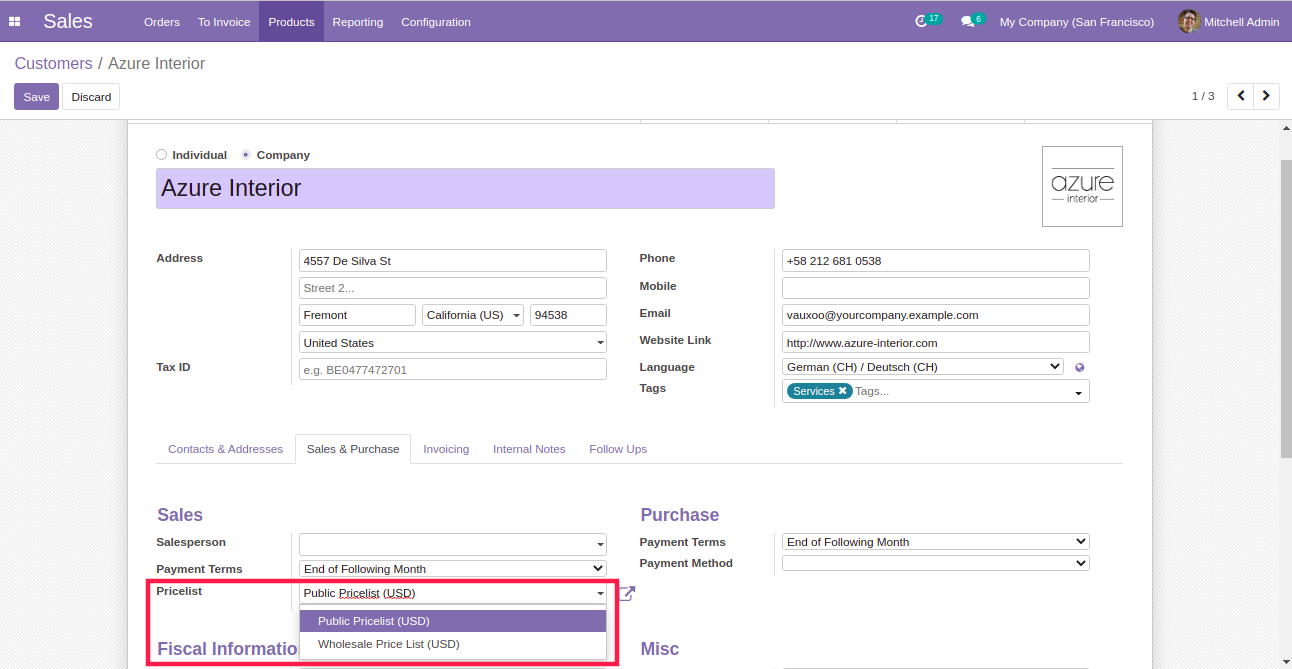The image size is (1292, 669).
Task: Open the Language dropdown
Action: click(x=922, y=367)
